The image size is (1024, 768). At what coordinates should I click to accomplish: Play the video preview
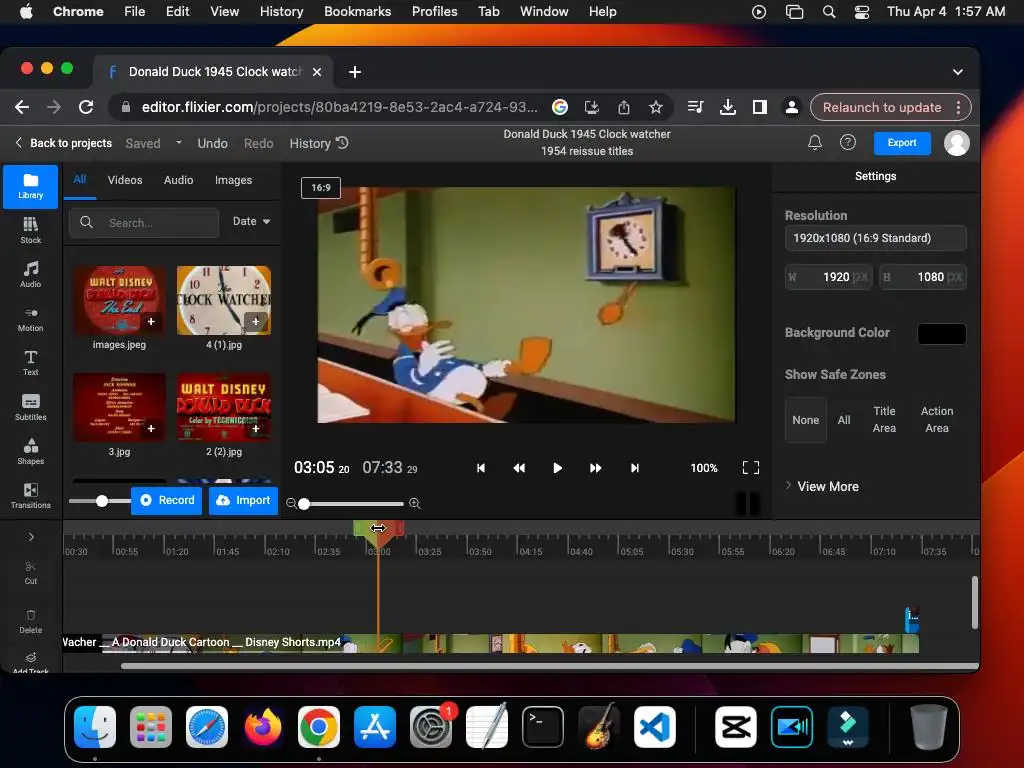[x=557, y=468]
